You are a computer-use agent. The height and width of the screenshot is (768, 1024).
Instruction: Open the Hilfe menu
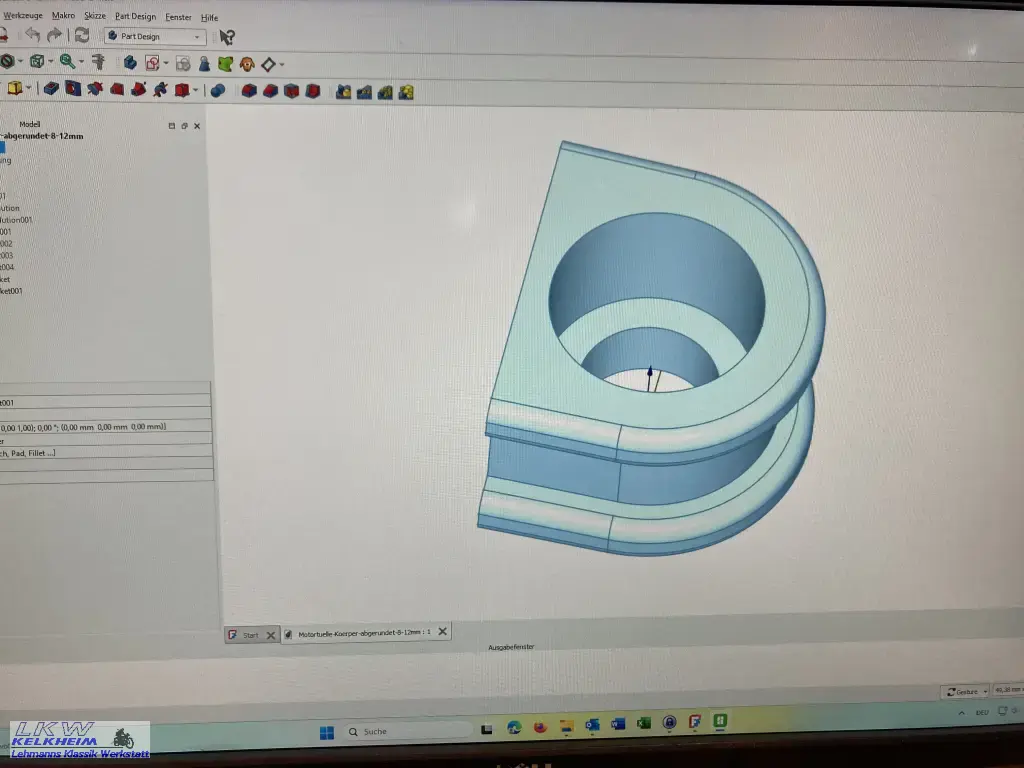click(x=210, y=18)
